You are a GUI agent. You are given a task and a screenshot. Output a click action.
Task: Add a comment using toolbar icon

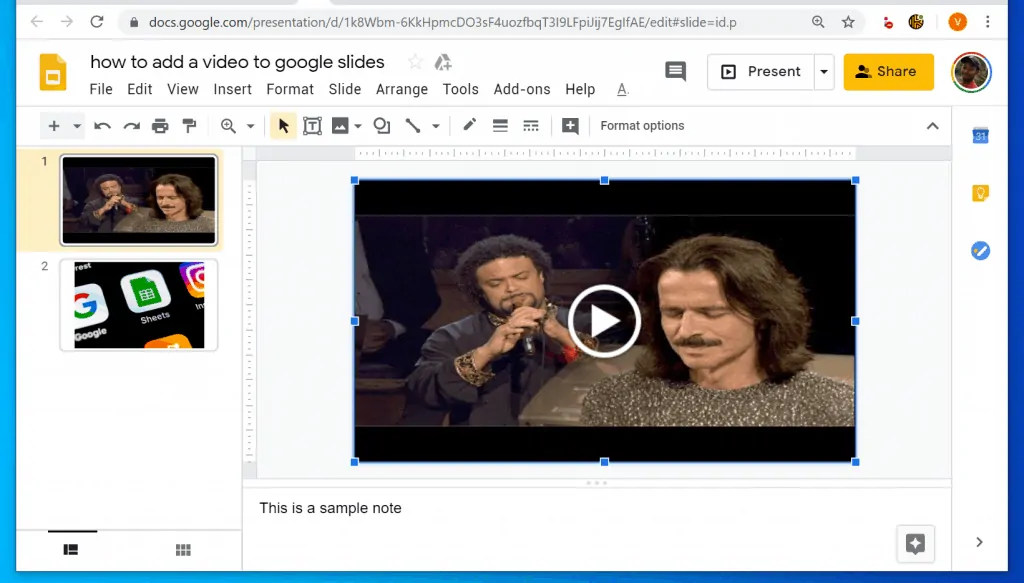click(570, 126)
